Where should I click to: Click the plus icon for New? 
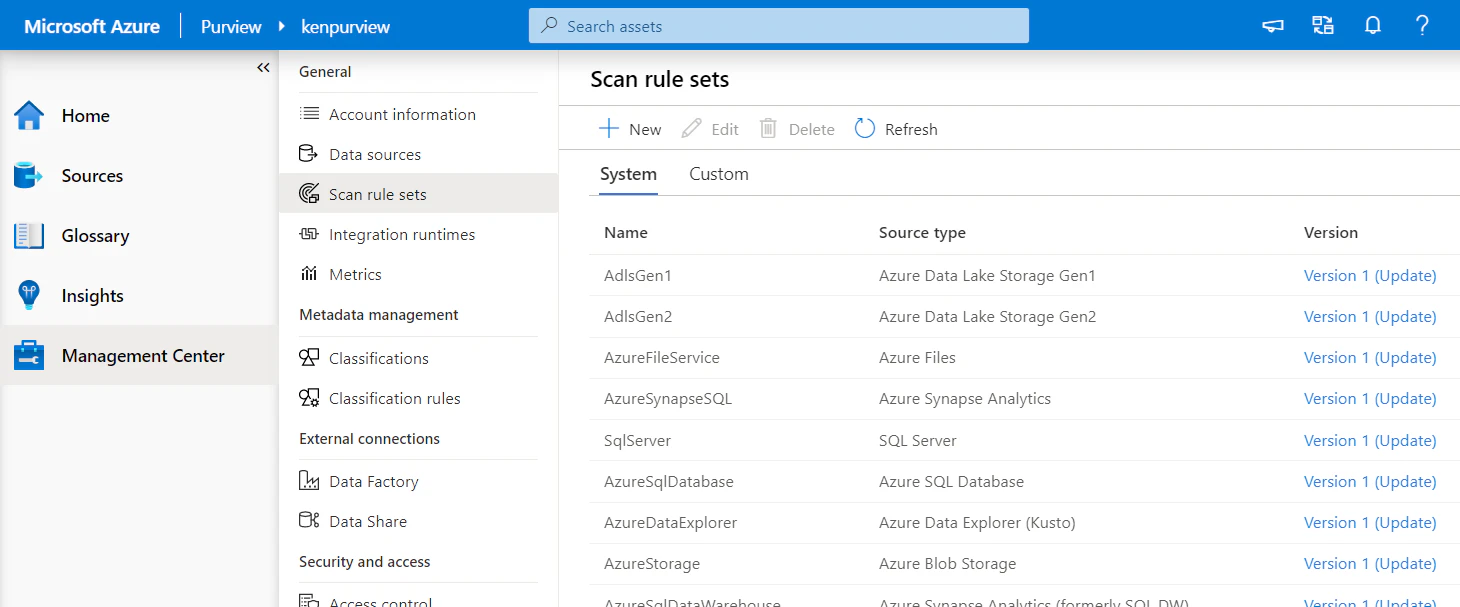(x=609, y=129)
